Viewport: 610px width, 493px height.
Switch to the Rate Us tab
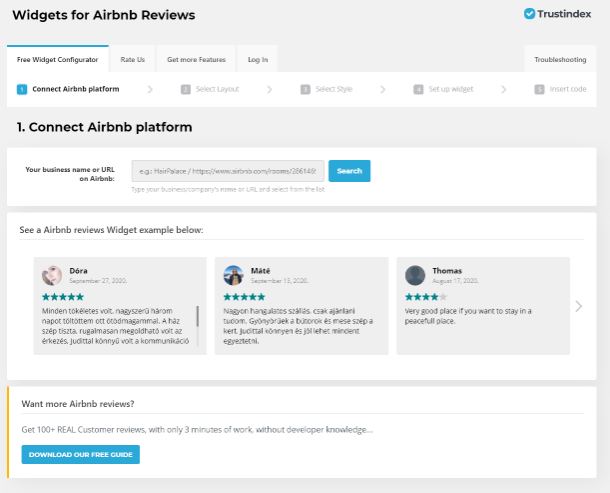click(133, 60)
